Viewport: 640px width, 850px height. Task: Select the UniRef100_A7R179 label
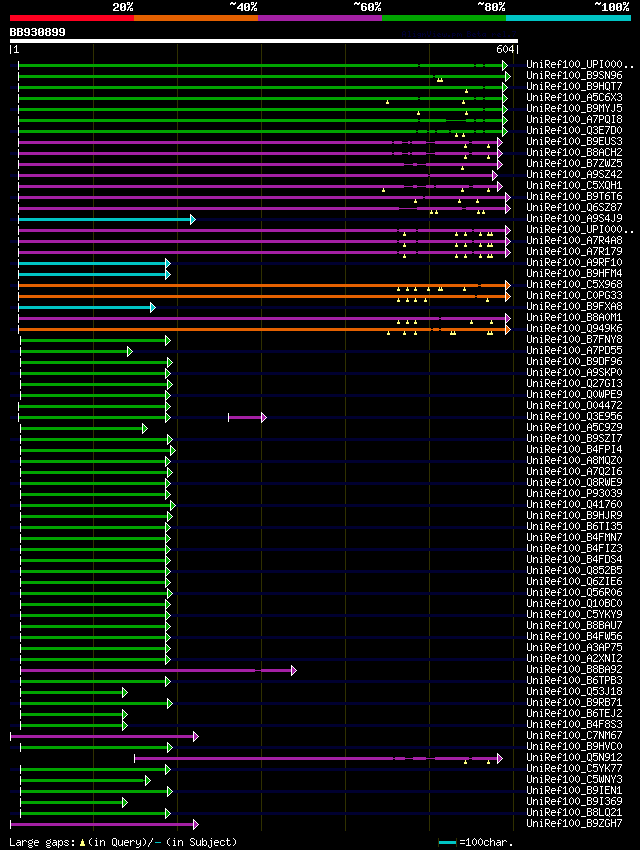point(574,251)
